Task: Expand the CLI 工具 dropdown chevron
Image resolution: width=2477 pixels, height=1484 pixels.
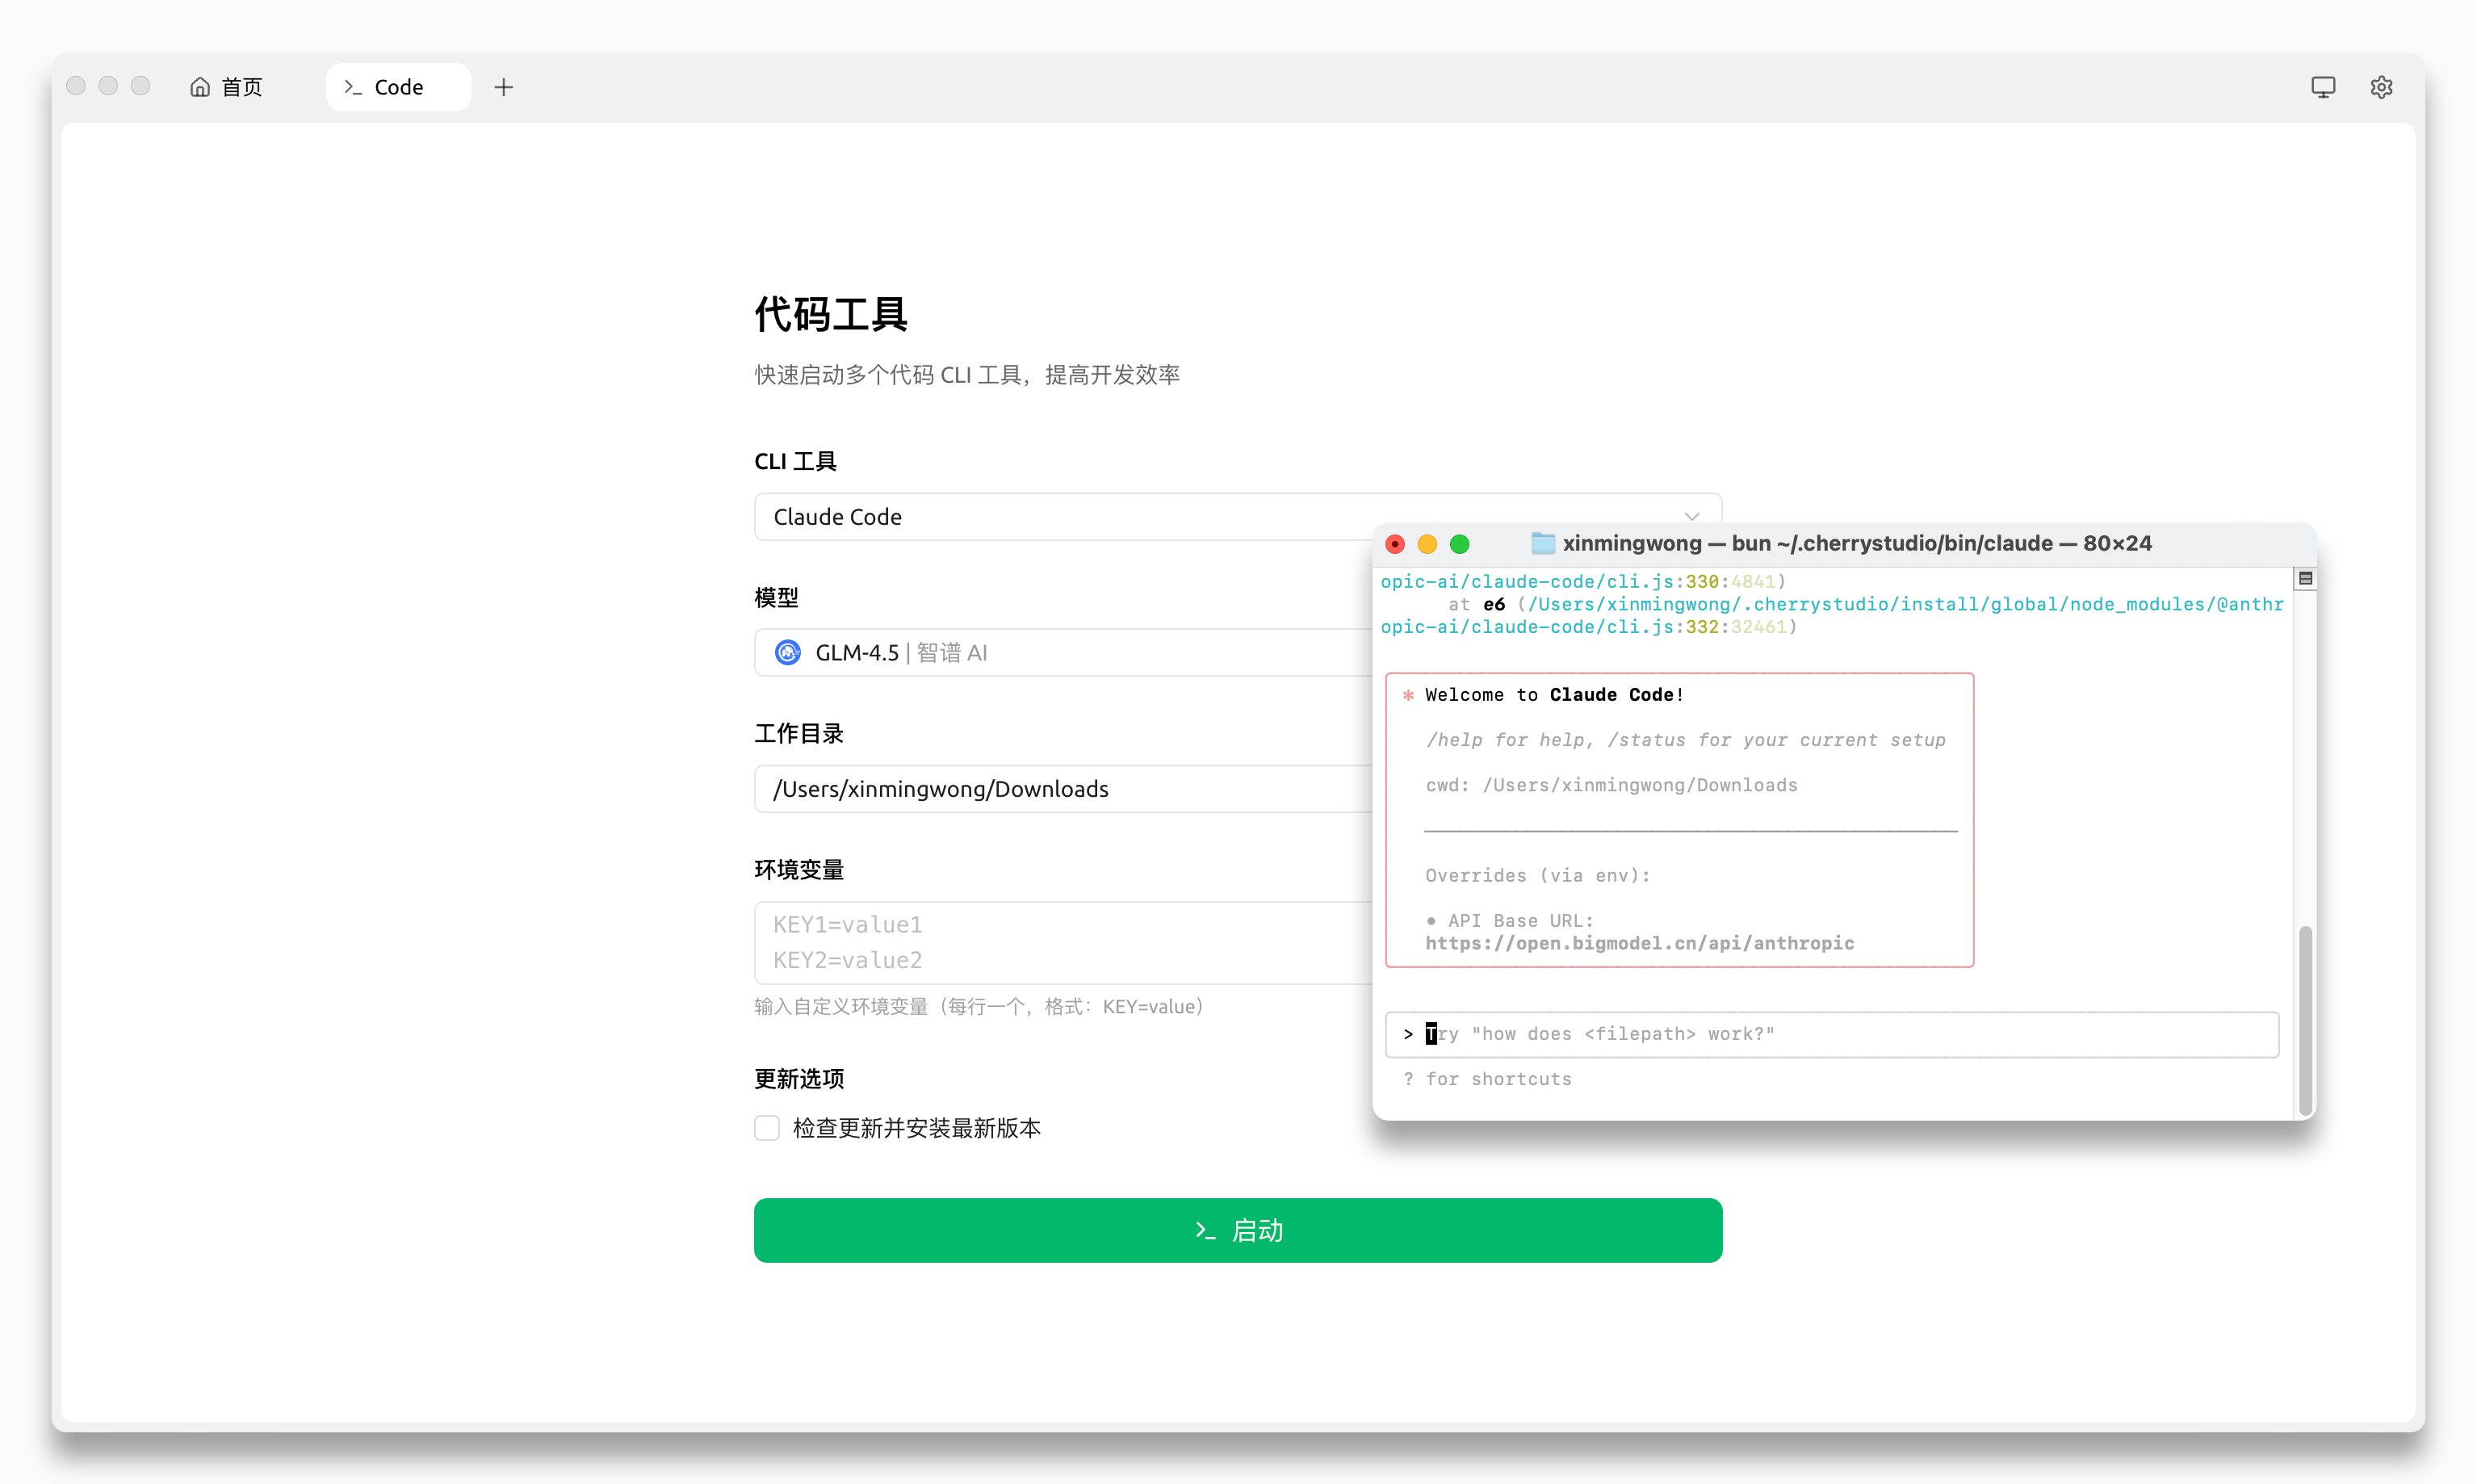Action: 1691,517
